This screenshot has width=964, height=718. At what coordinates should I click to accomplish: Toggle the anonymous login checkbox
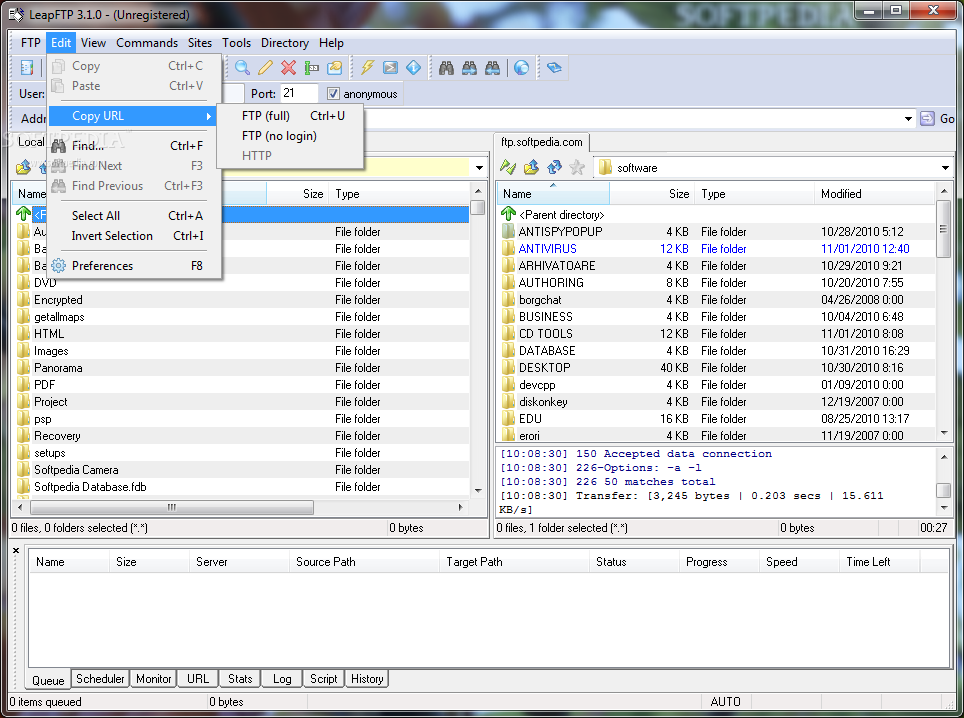click(333, 93)
